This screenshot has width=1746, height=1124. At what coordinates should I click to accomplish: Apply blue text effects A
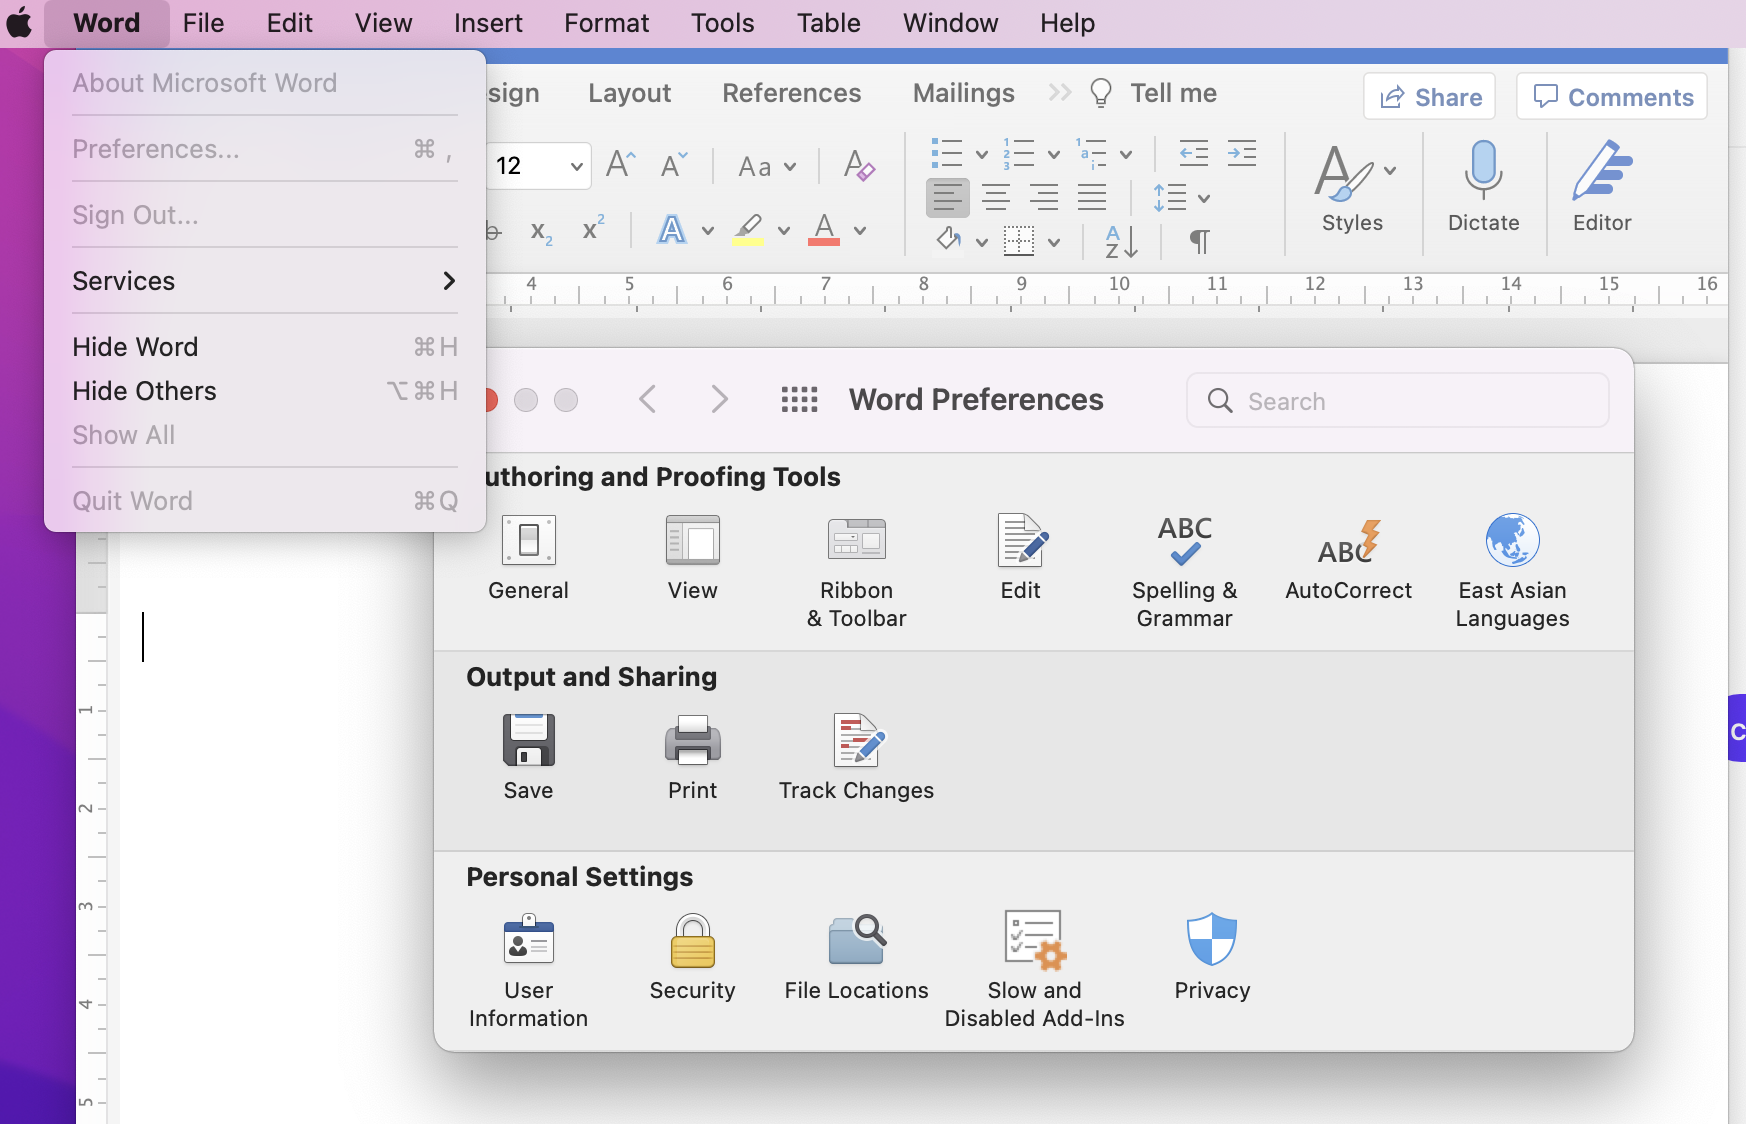672,230
